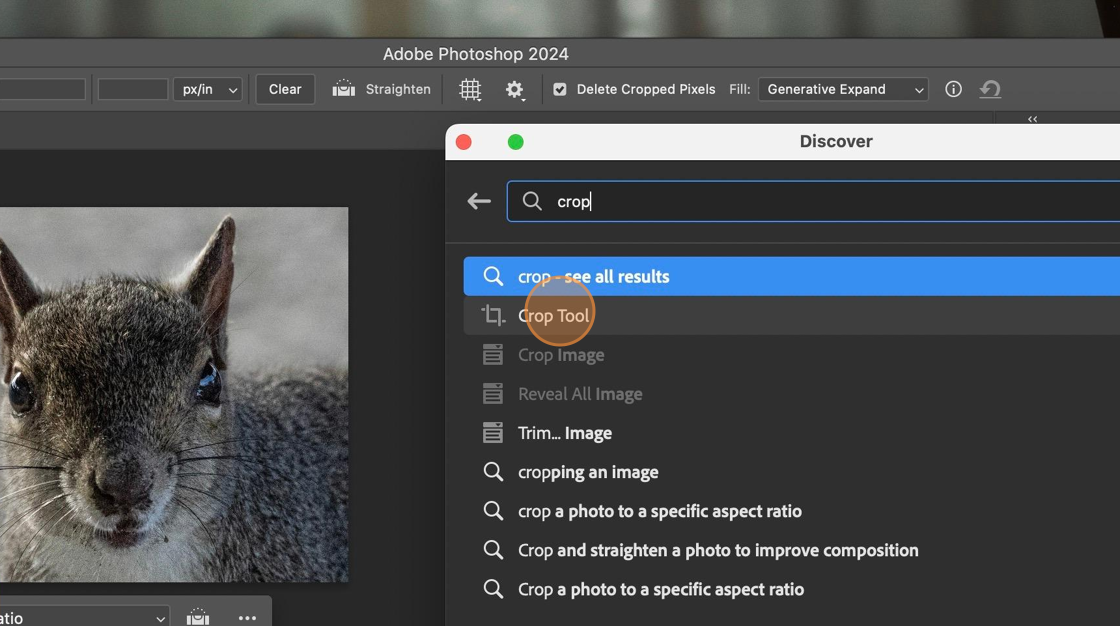Close the Discover window with red button

pyautogui.click(x=464, y=142)
